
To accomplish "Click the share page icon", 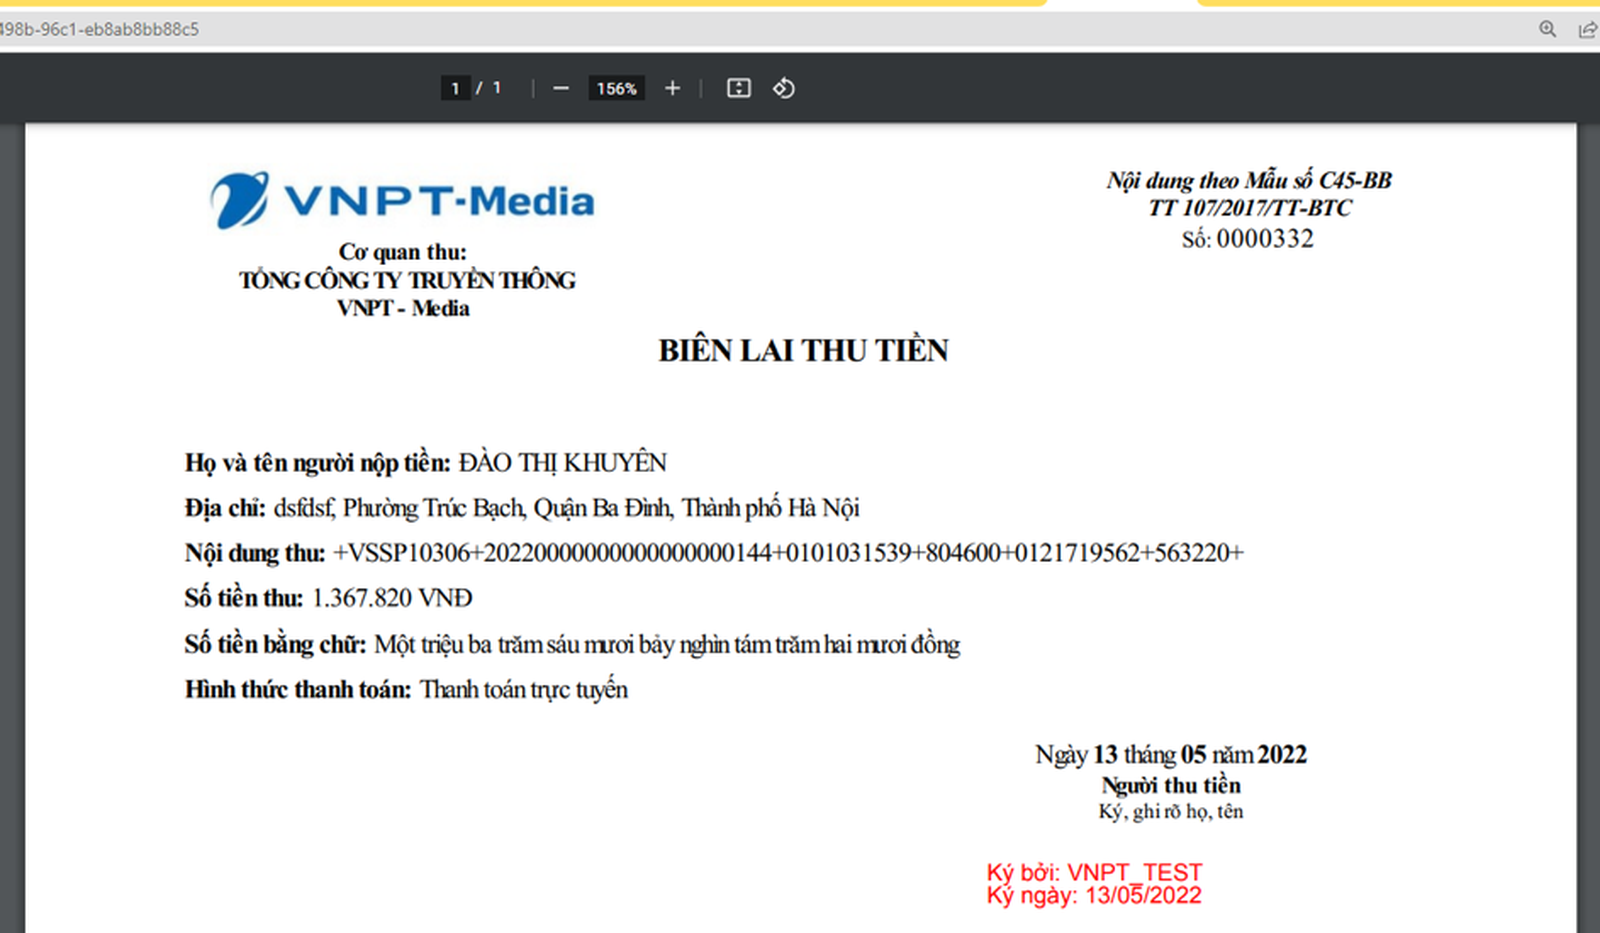I will (1587, 29).
